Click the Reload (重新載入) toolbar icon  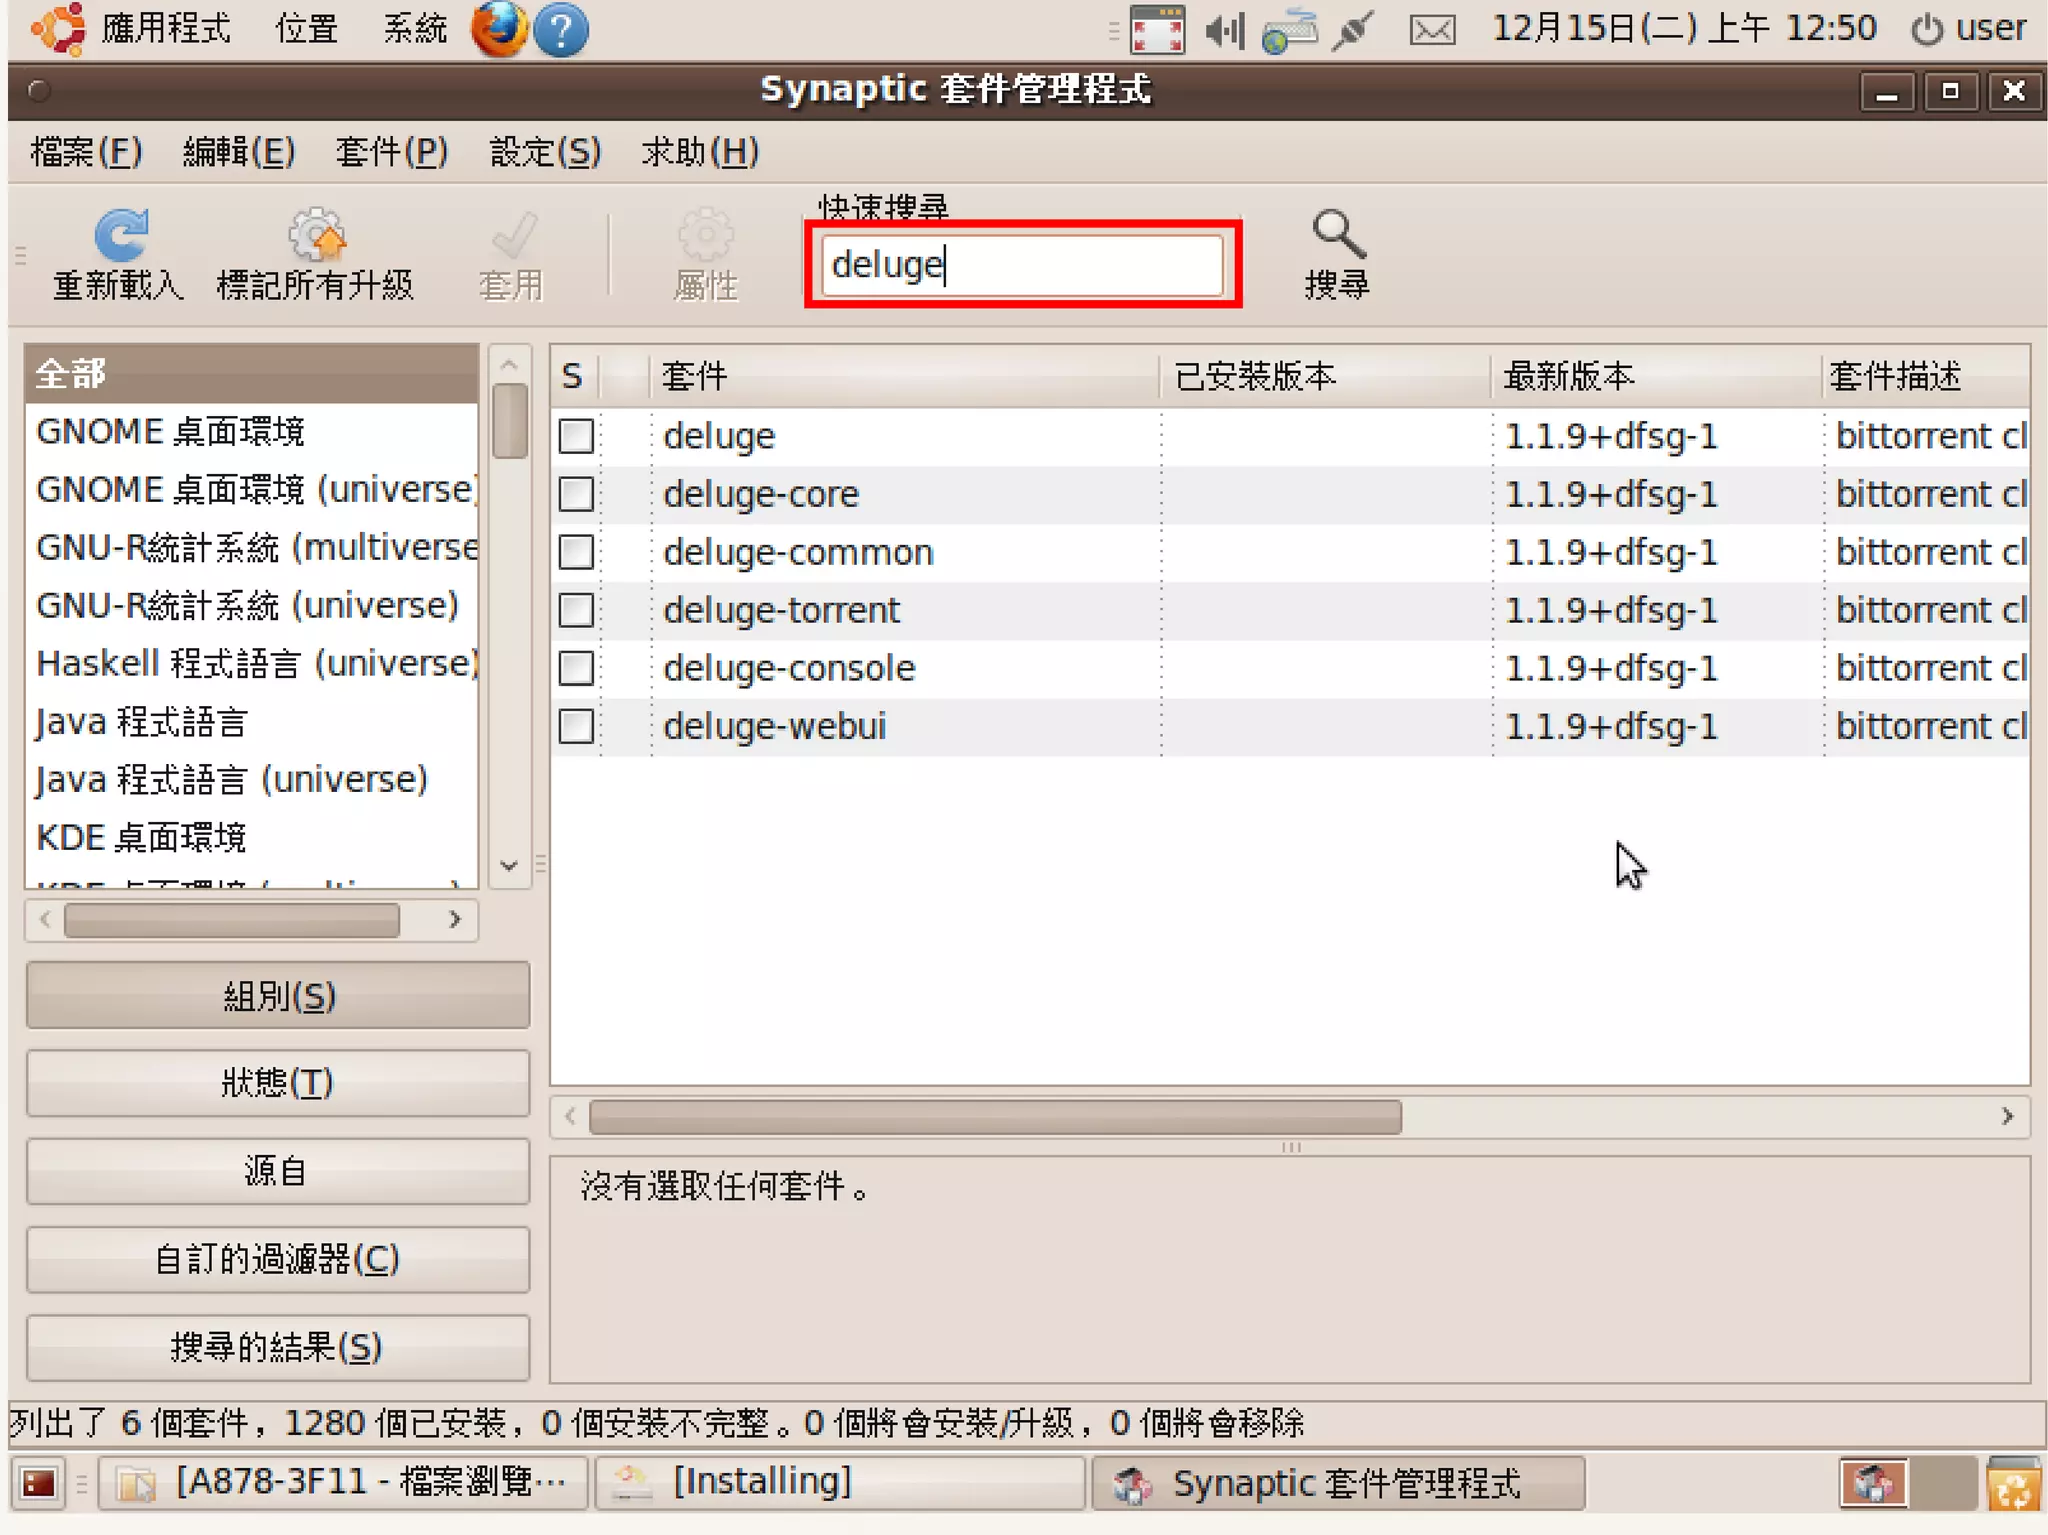click(x=120, y=236)
